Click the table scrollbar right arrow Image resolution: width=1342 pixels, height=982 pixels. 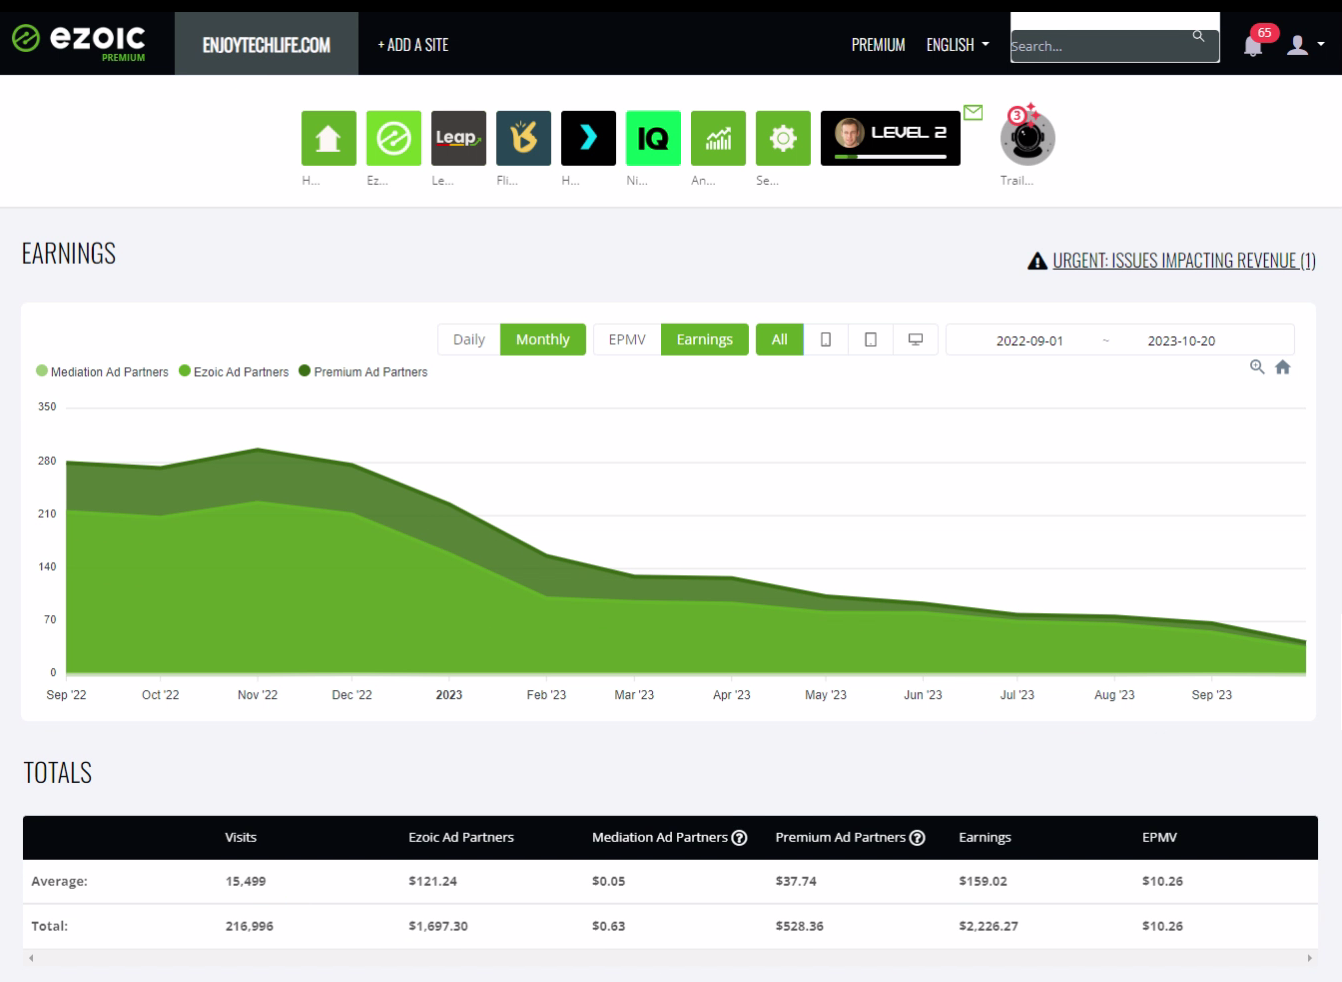click(x=1309, y=958)
